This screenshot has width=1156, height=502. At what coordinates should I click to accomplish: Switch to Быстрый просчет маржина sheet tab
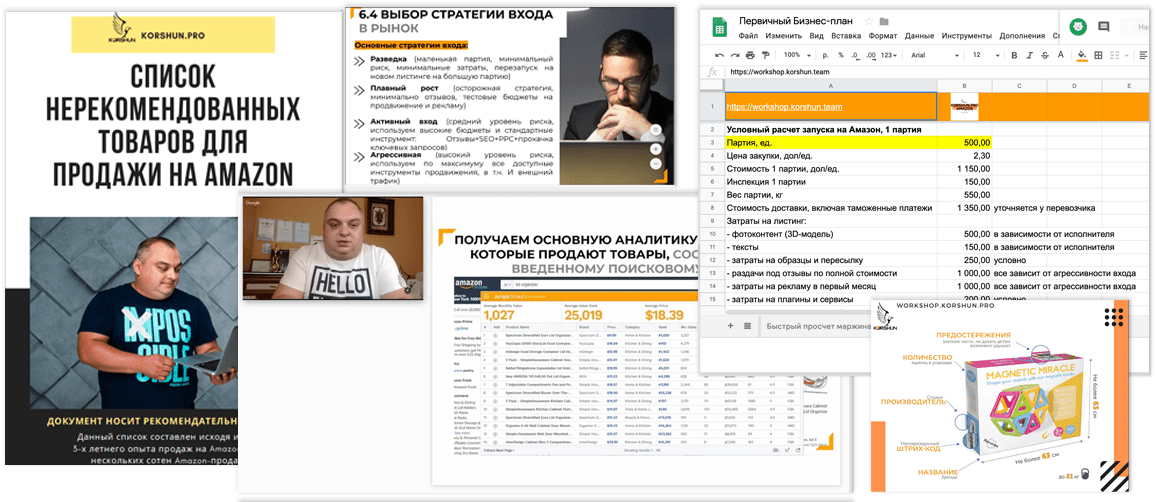click(x=817, y=325)
